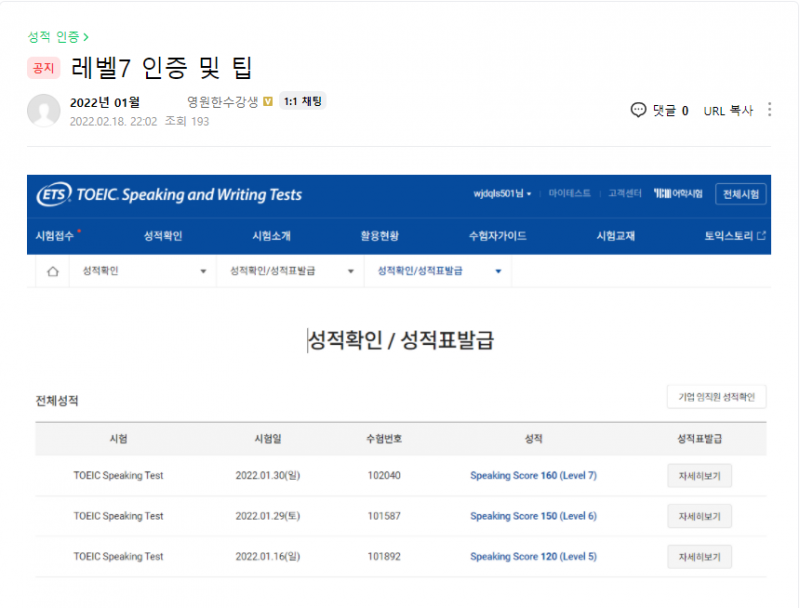The height and width of the screenshot is (608, 800).
Task: Click the exam date 2022.01.16(일)
Action: click(x=268, y=556)
